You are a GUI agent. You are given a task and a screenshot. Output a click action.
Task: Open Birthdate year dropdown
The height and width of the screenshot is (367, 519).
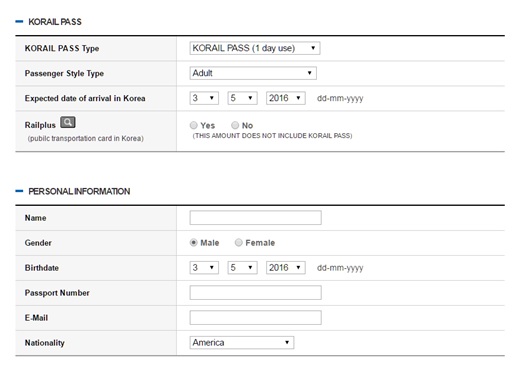pyautogui.click(x=286, y=268)
